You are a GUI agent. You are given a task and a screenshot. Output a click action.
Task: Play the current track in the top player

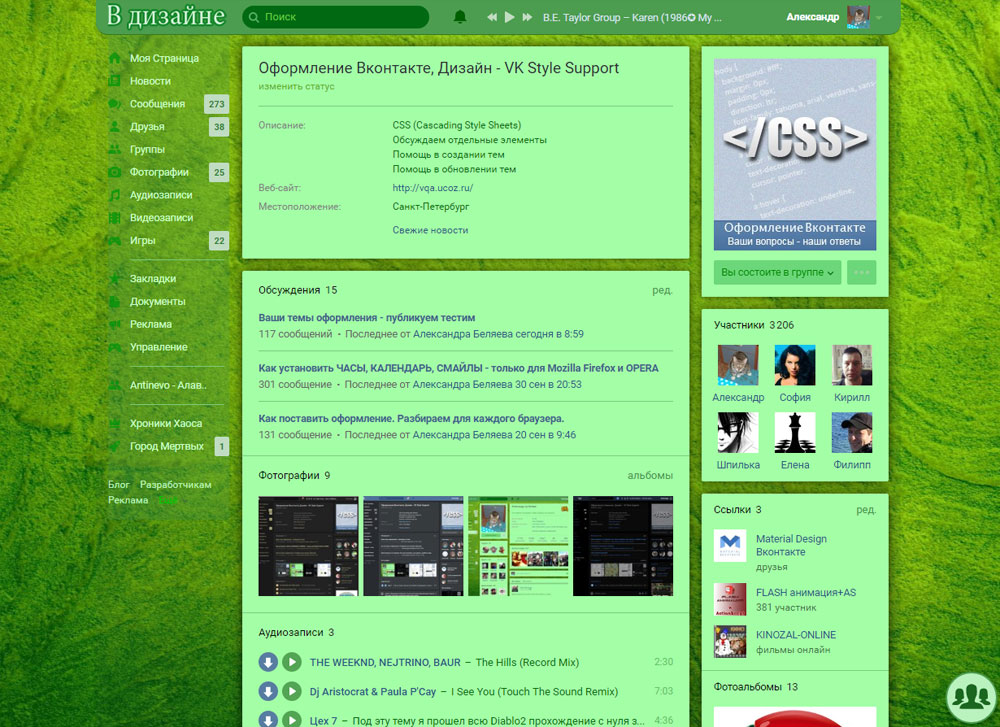509,16
